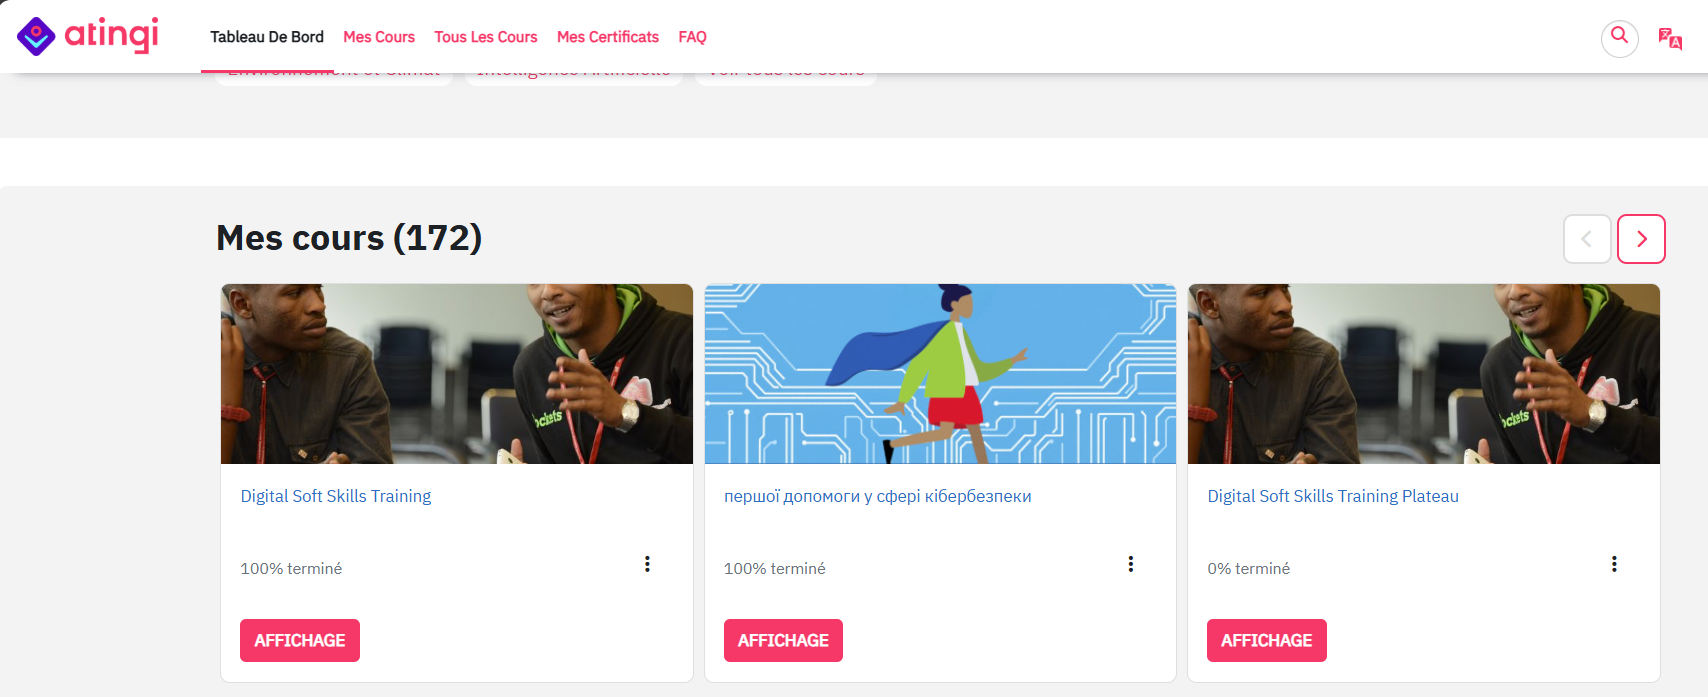This screenshot has width=1708, height=697.
Task: Click AFFICHAGE for Digital Soft Skills Training
Action: click(x=300, y=640)
